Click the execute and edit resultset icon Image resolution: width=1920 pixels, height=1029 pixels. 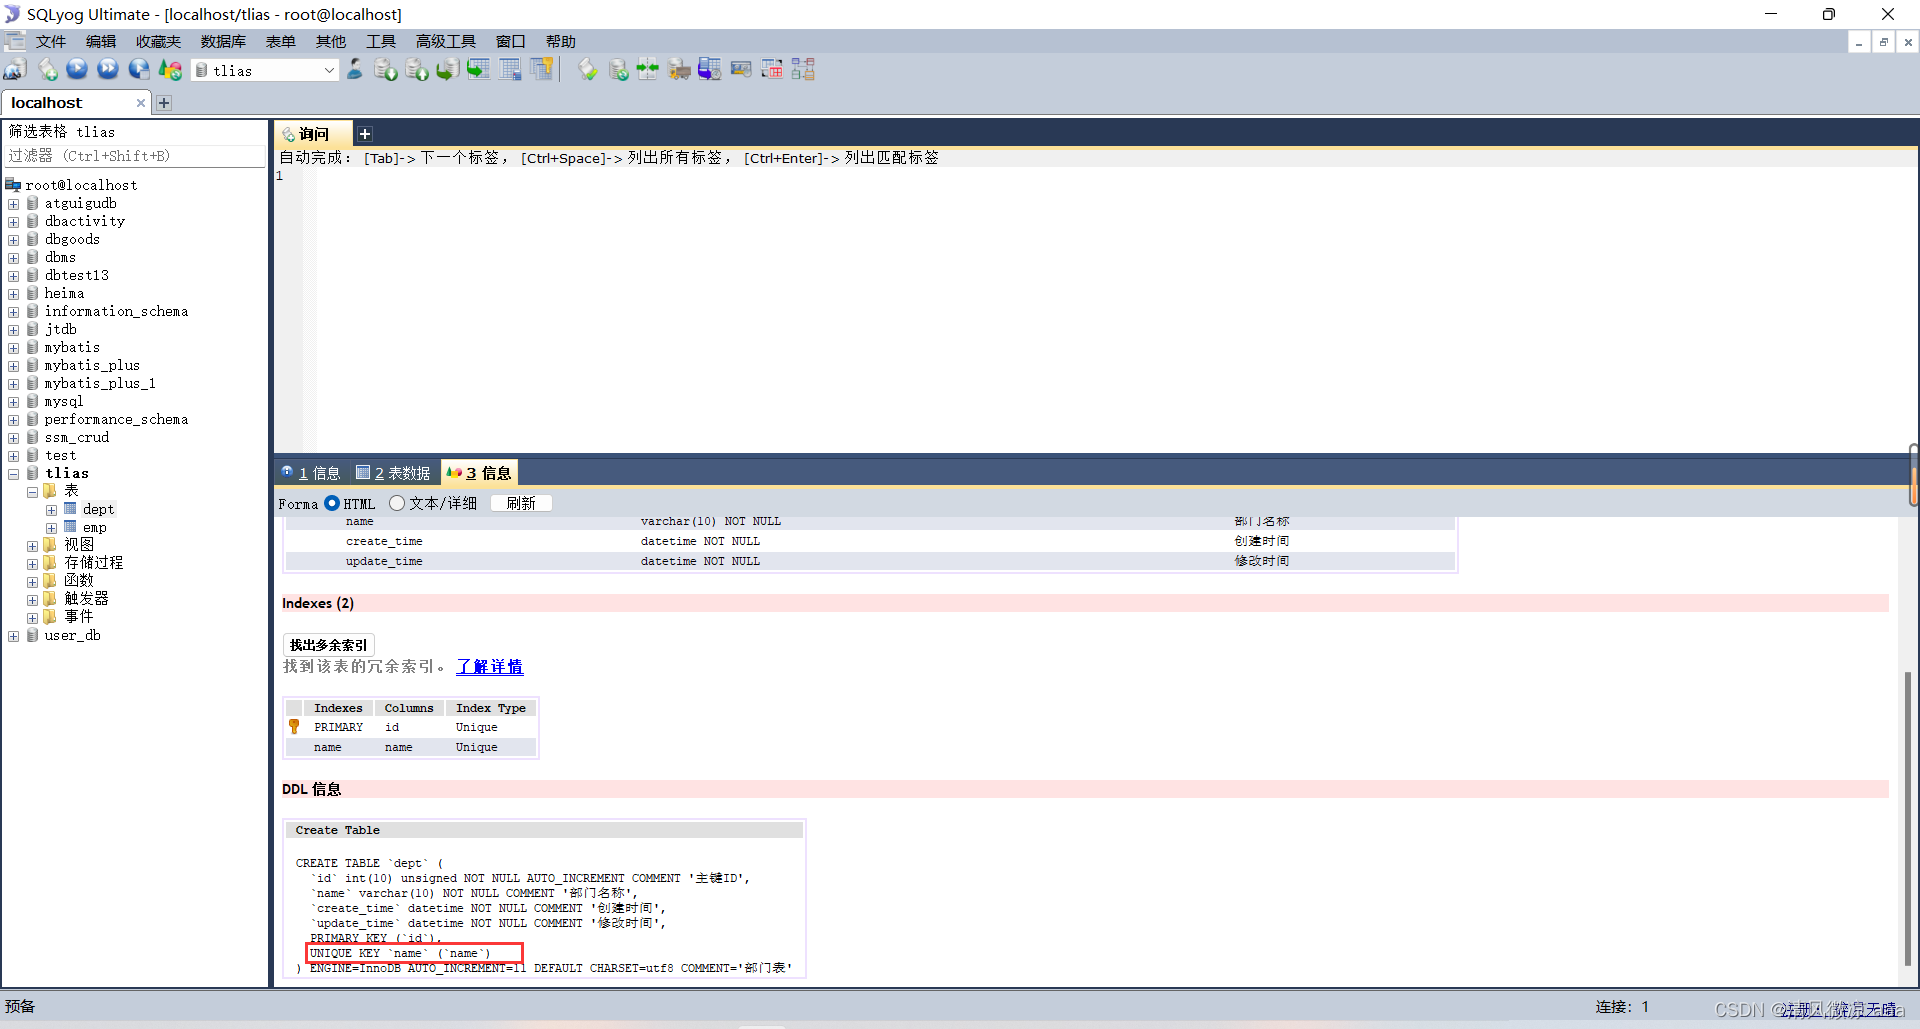tap(139, 70)
